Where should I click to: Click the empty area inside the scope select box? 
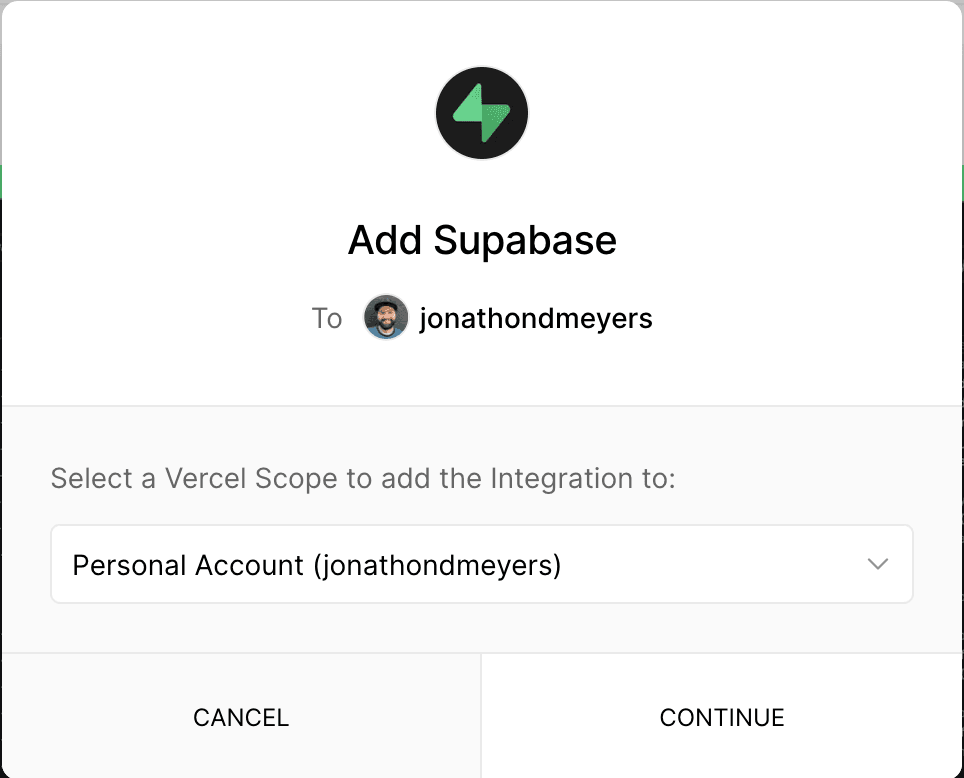pos(713,564)
